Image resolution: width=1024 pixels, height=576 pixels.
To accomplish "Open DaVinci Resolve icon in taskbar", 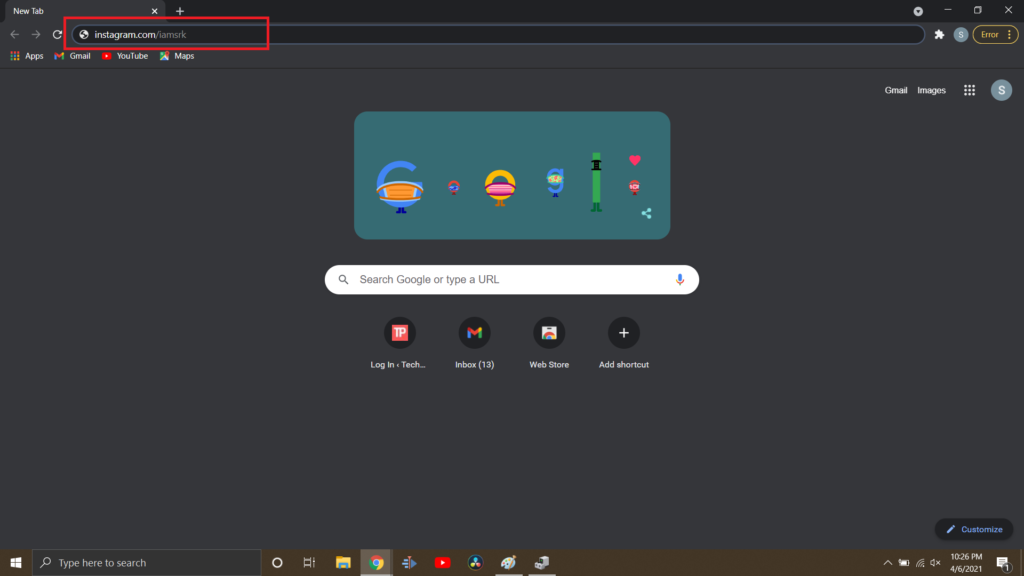I will [475, 562].
